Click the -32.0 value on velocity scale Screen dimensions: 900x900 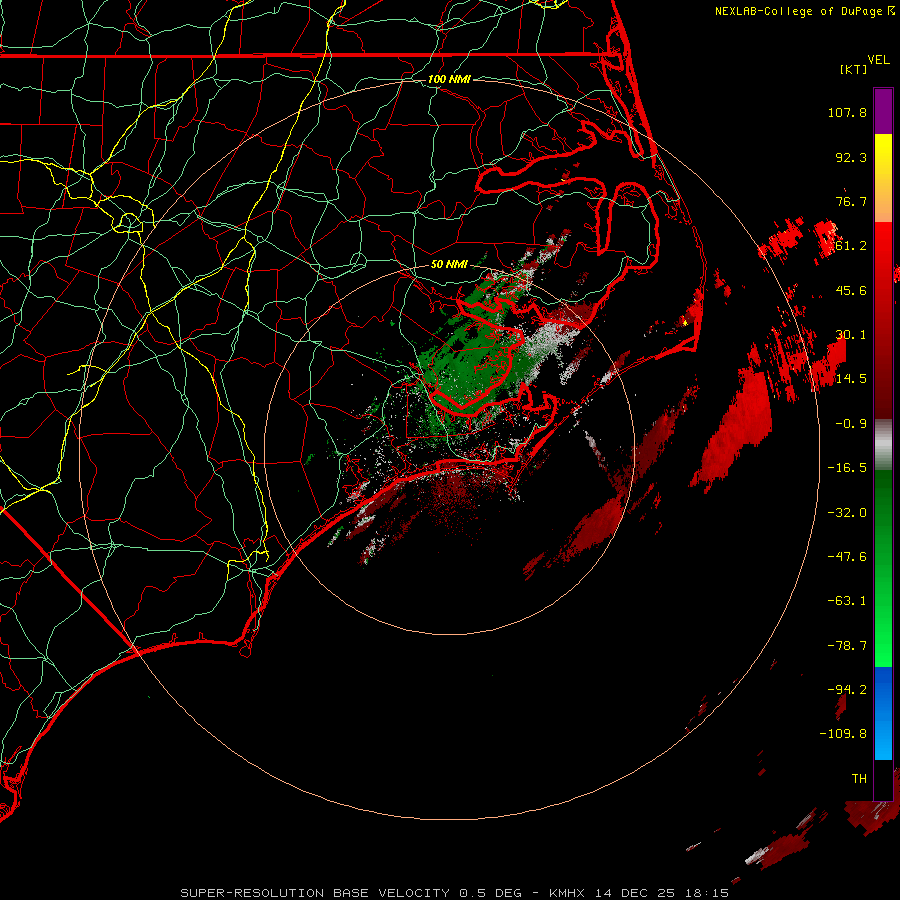(847, 513)
